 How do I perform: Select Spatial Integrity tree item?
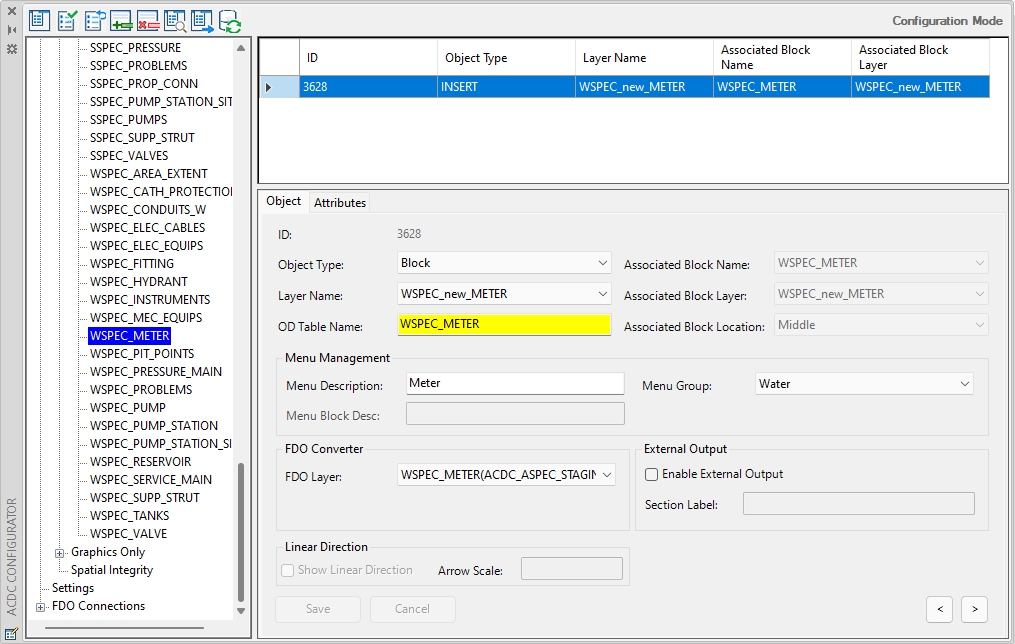tap(112, 570)
